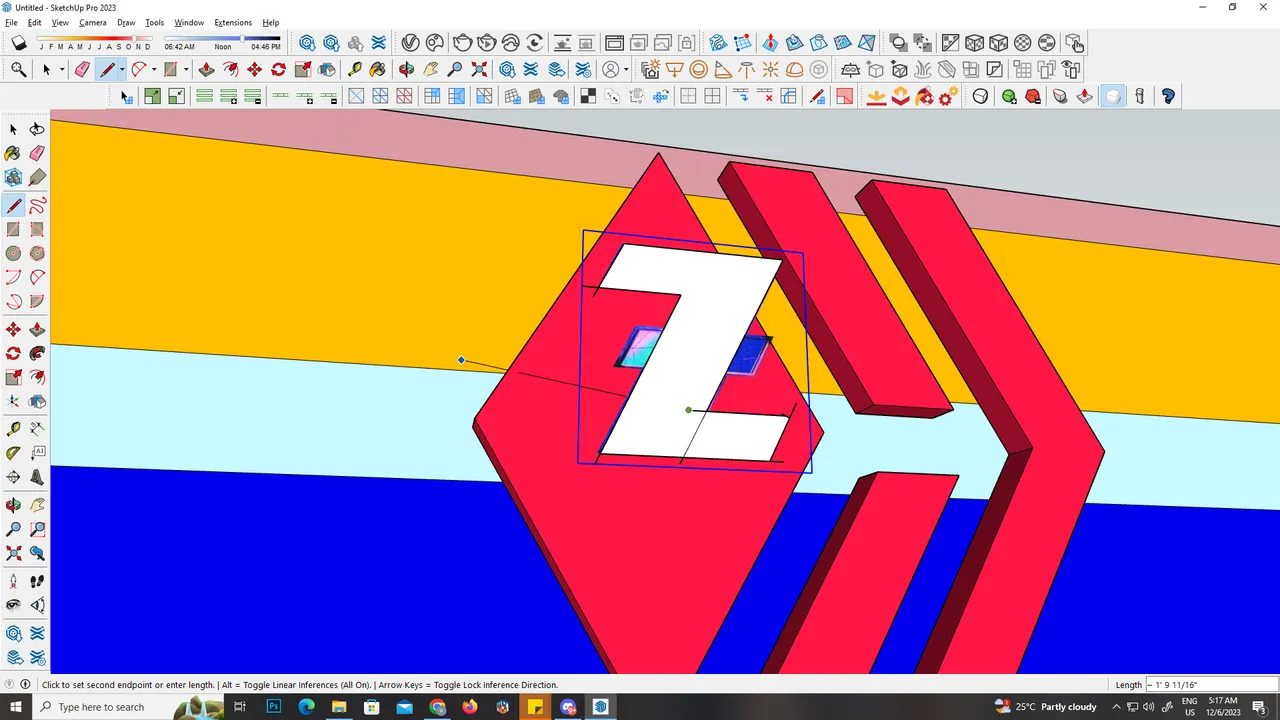Click the Rectangle tool in left toolbar
Image resolution: width=1280 pixels, height=720 pixels.
(13, 229)
